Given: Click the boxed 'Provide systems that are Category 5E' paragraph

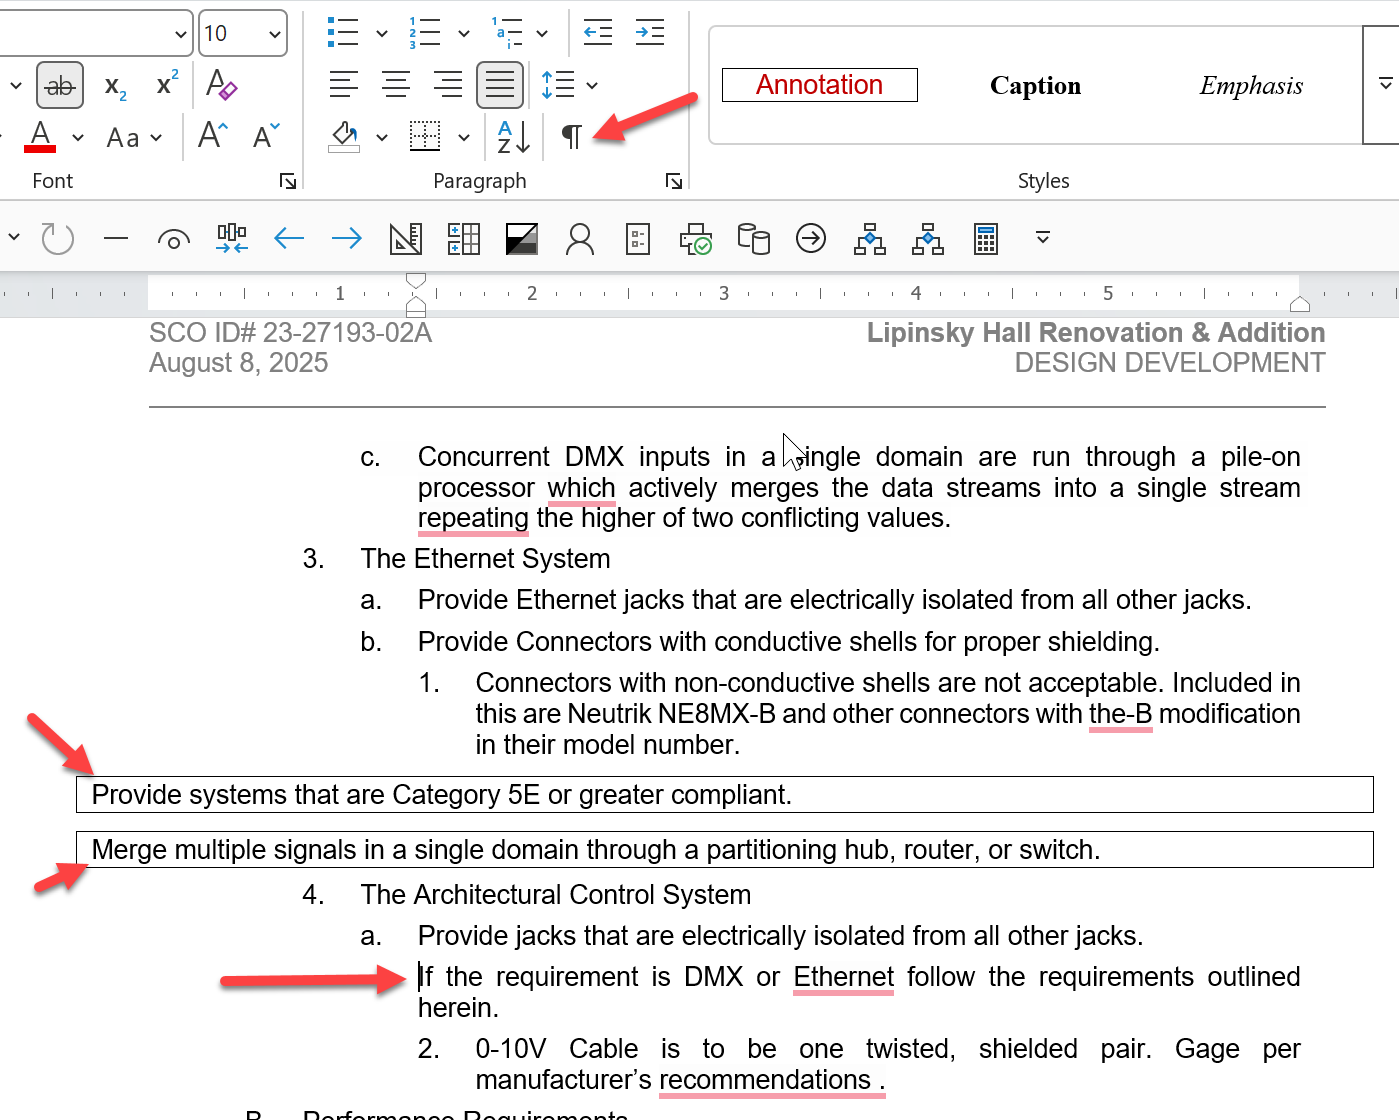Looking at the screenshot, I should 724,795.
